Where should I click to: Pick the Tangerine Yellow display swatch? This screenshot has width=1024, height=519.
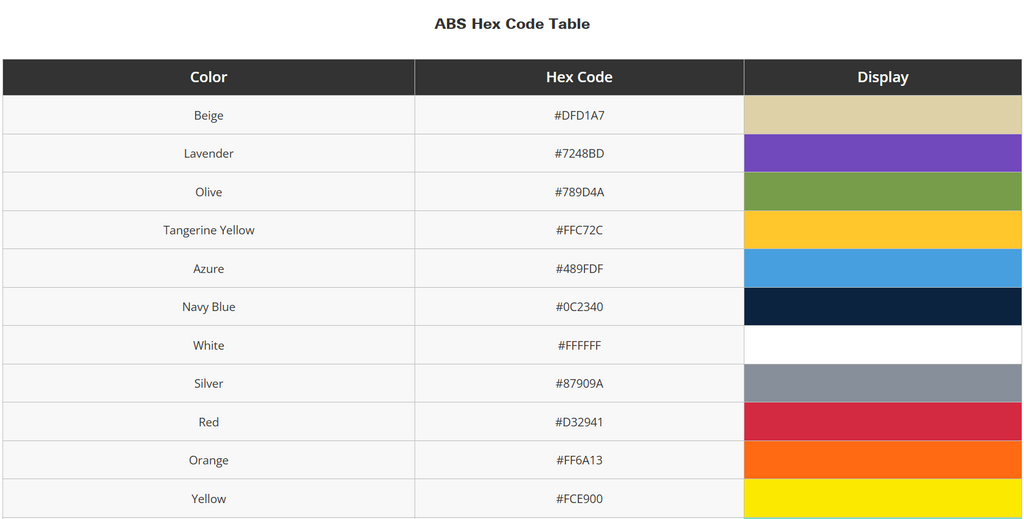pos(882,230)
